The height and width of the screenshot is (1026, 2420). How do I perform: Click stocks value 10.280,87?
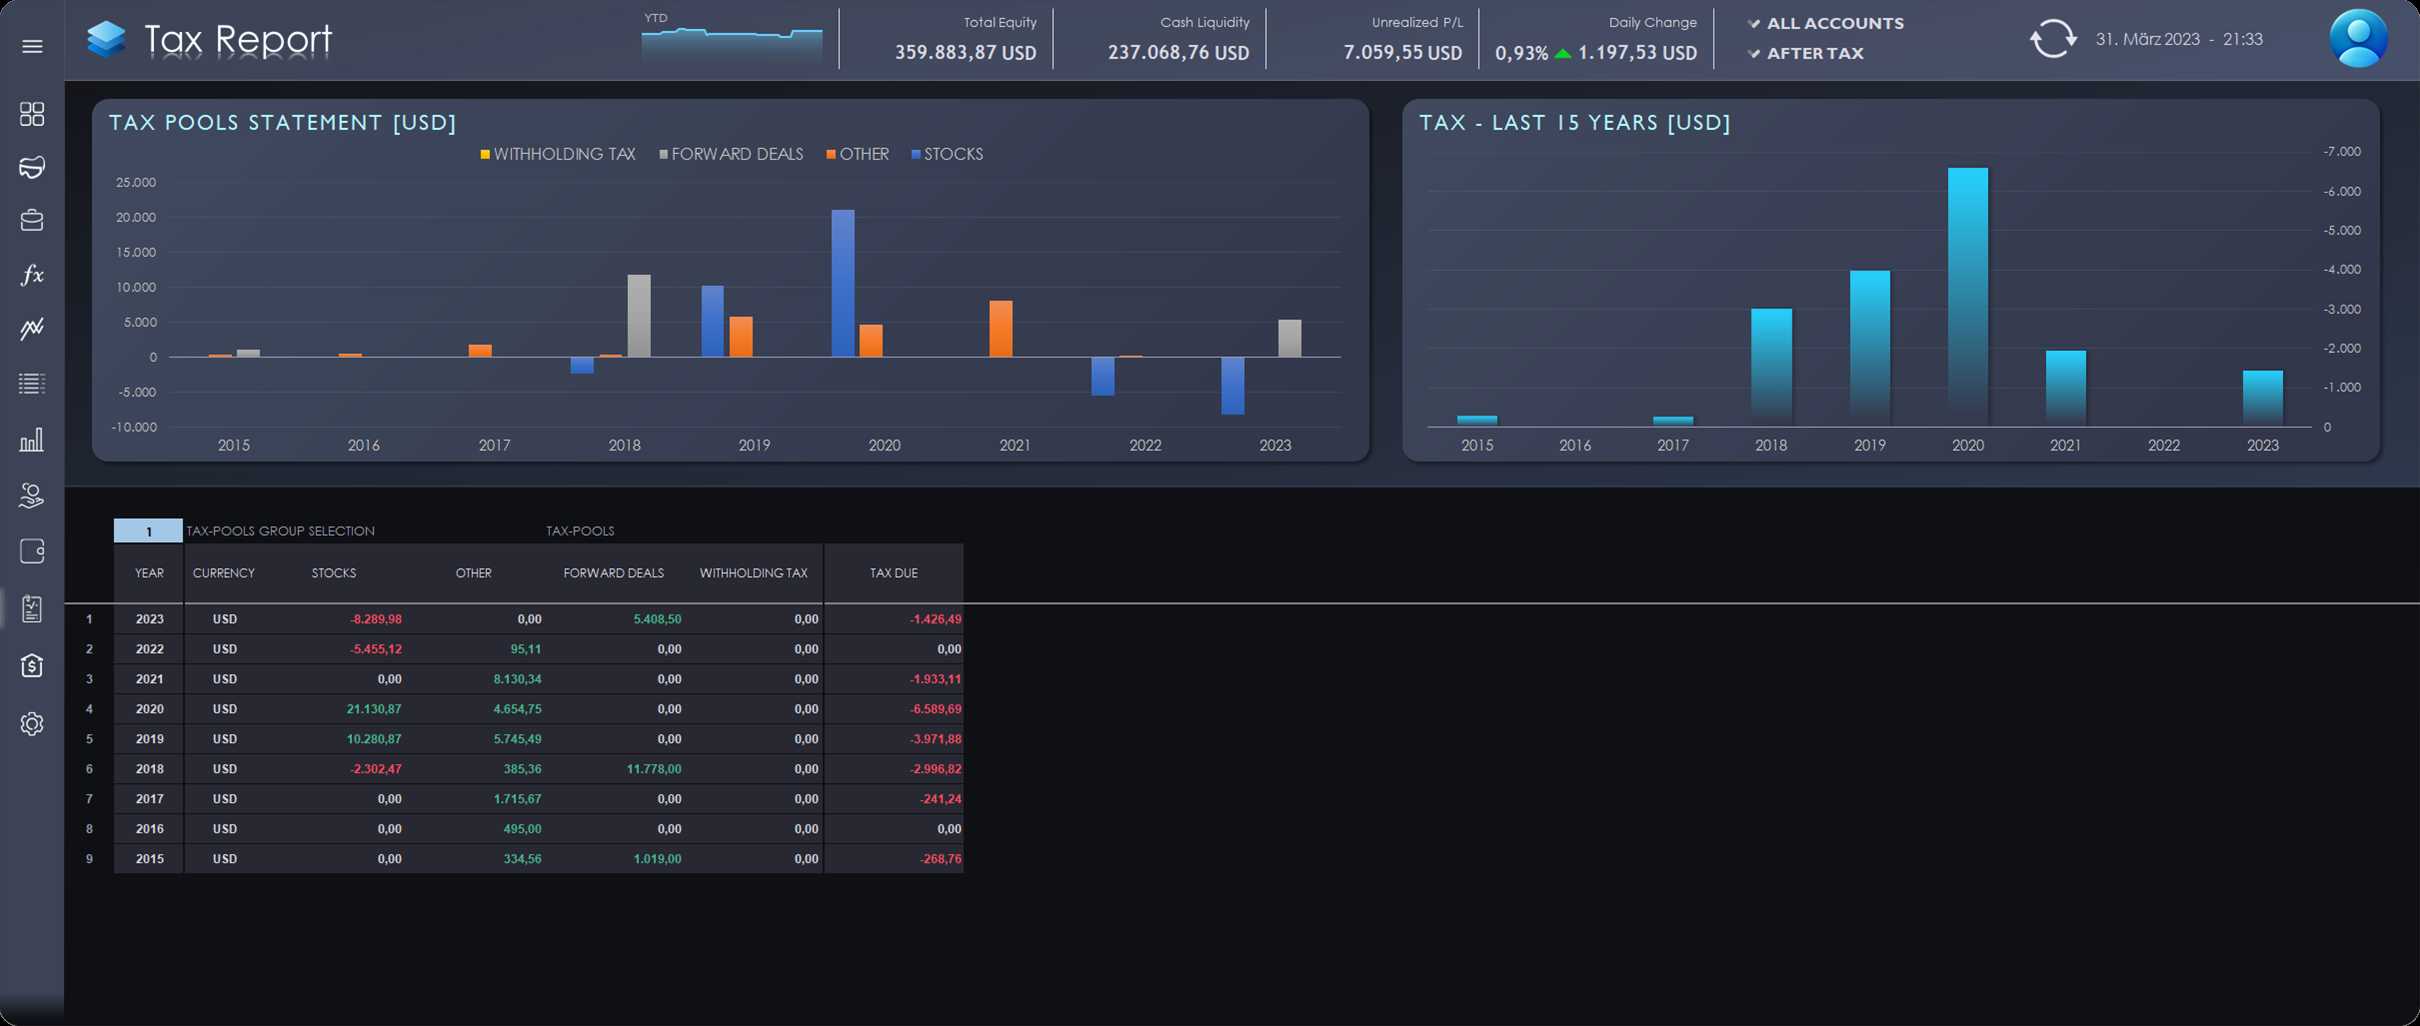coord(373,739)
